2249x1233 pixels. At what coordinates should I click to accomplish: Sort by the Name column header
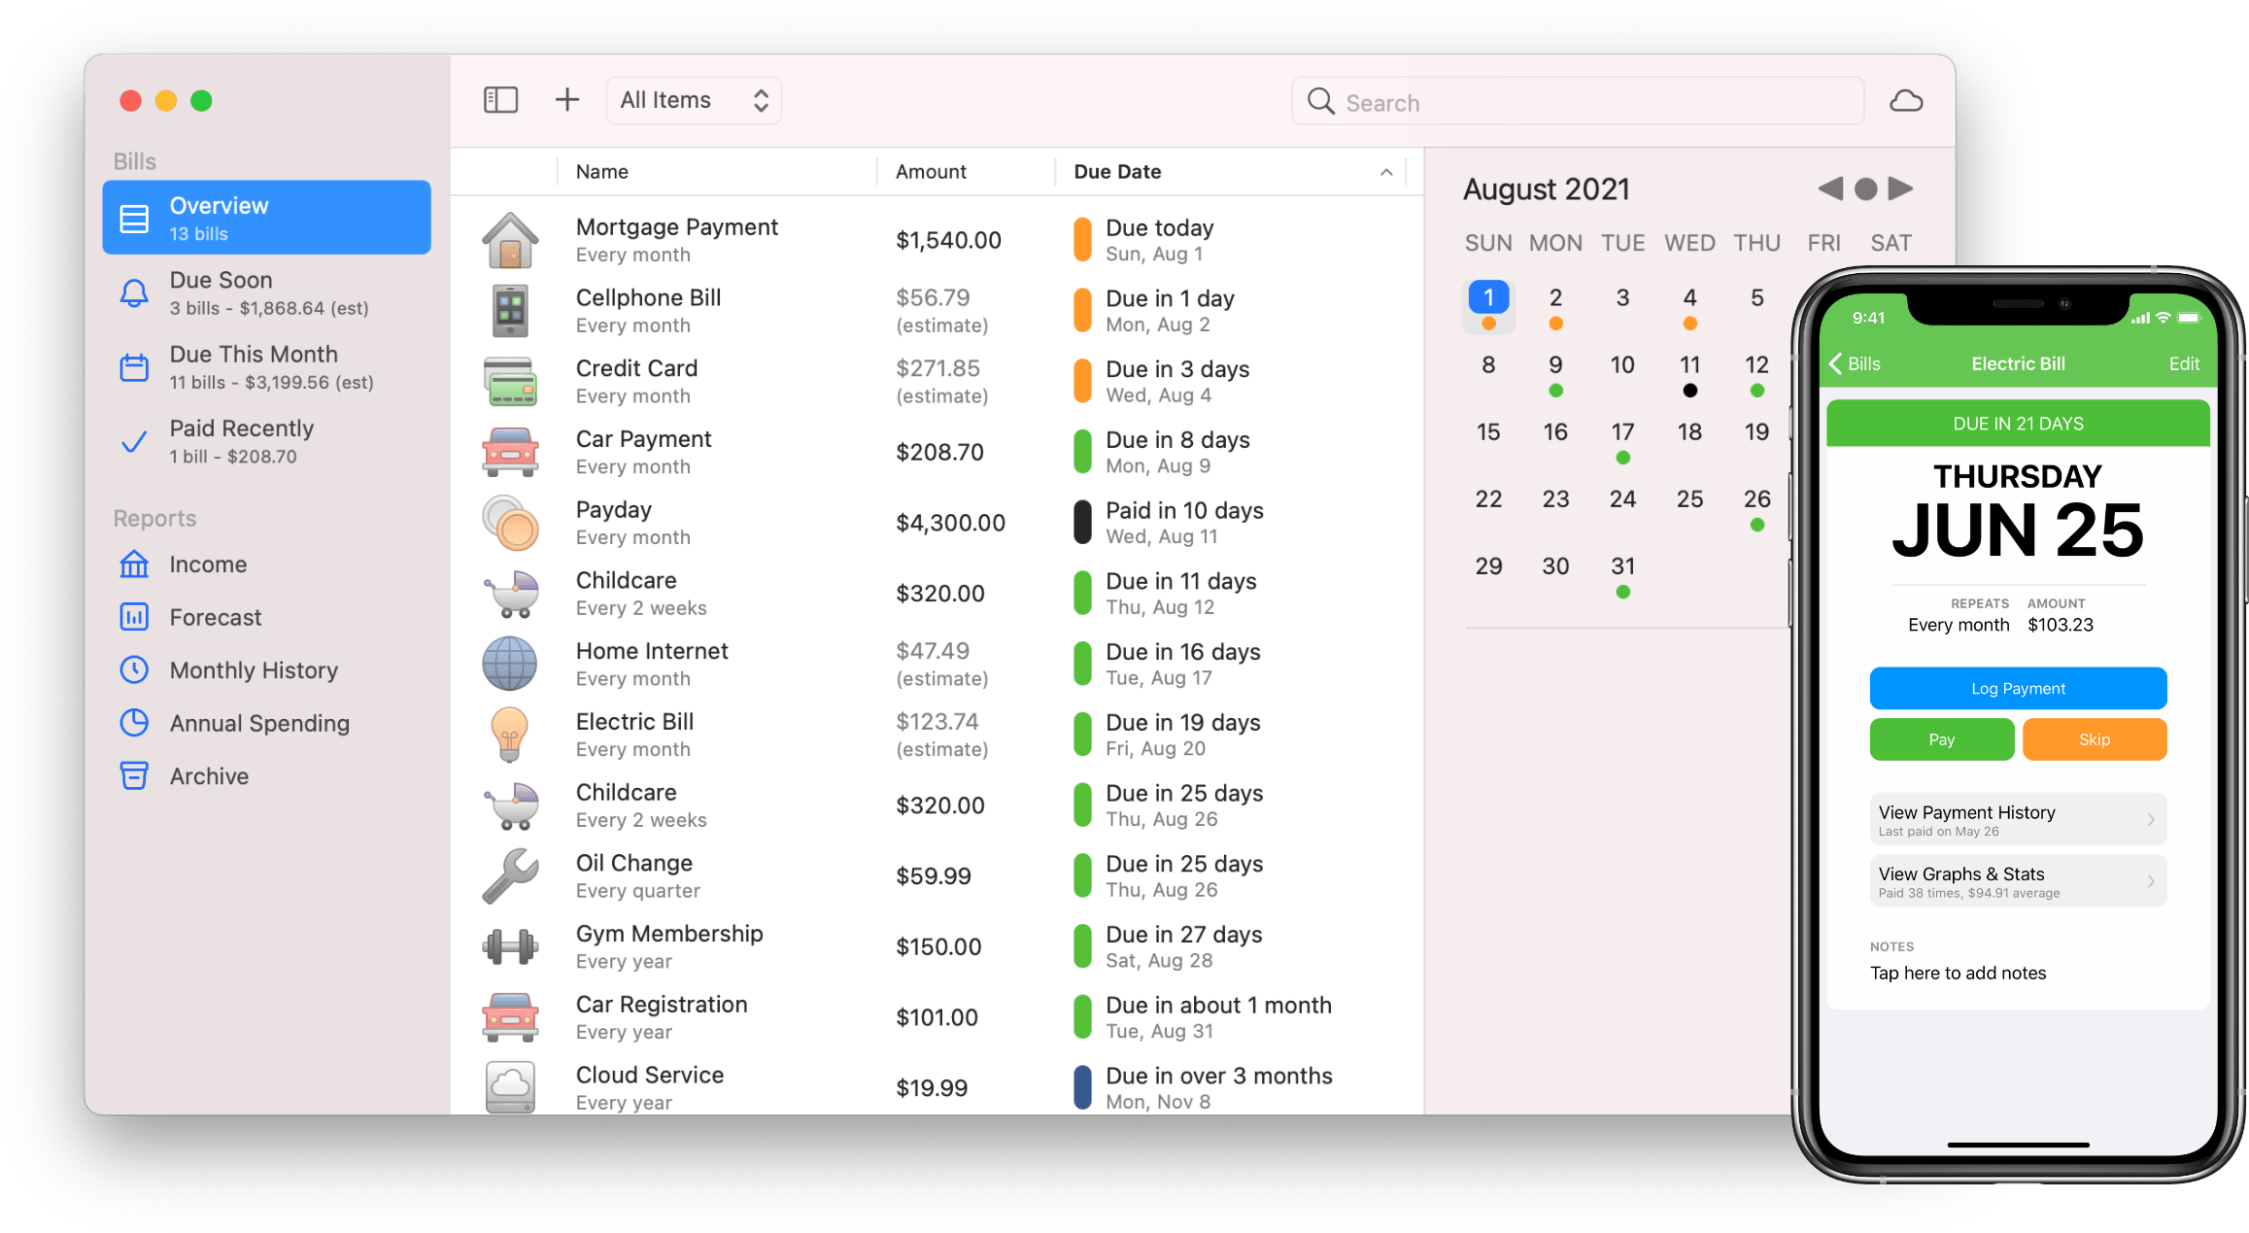716,172
